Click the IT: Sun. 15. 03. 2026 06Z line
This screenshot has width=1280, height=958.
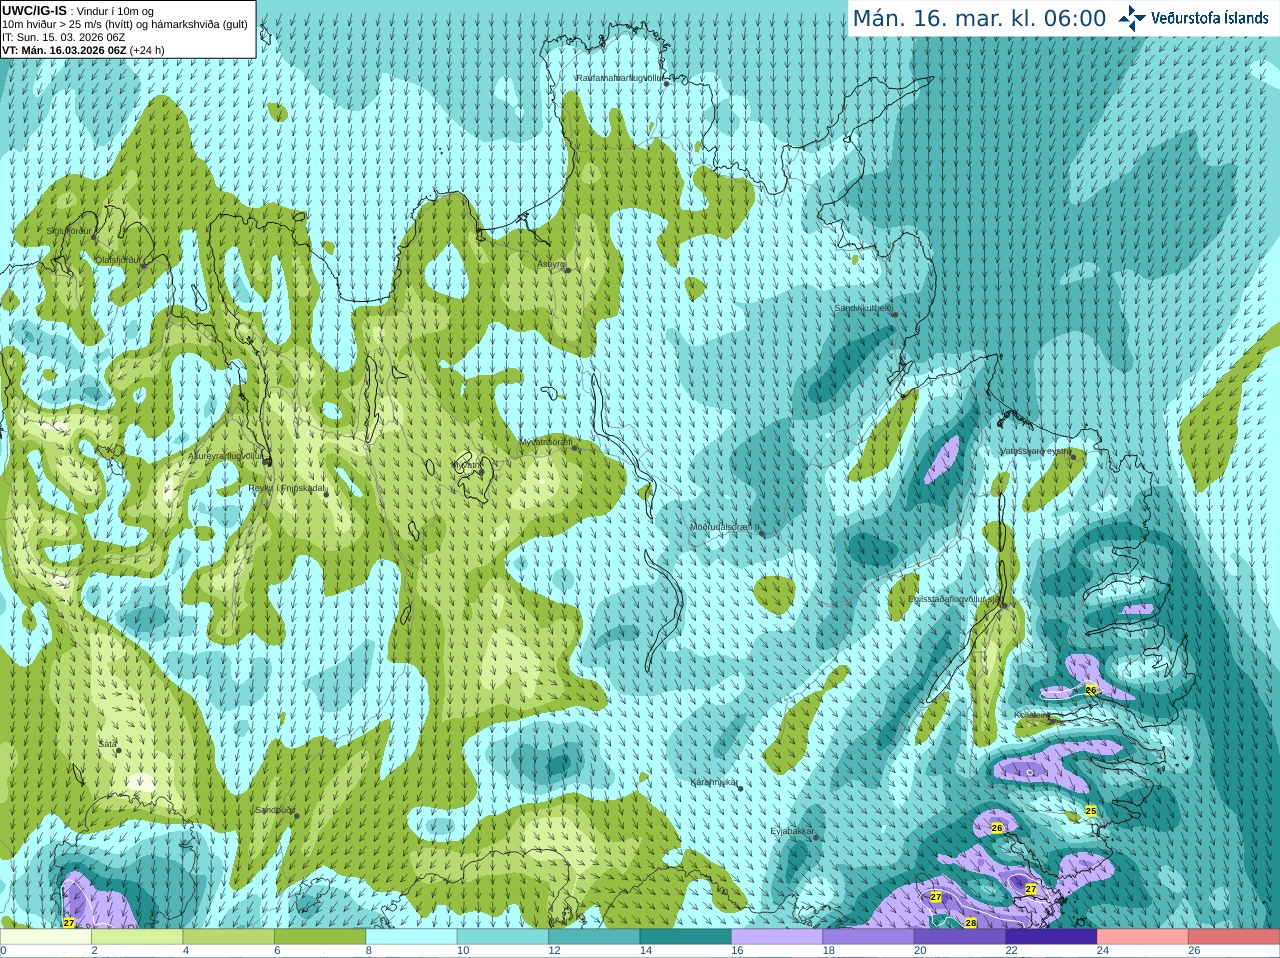(64, 37)
